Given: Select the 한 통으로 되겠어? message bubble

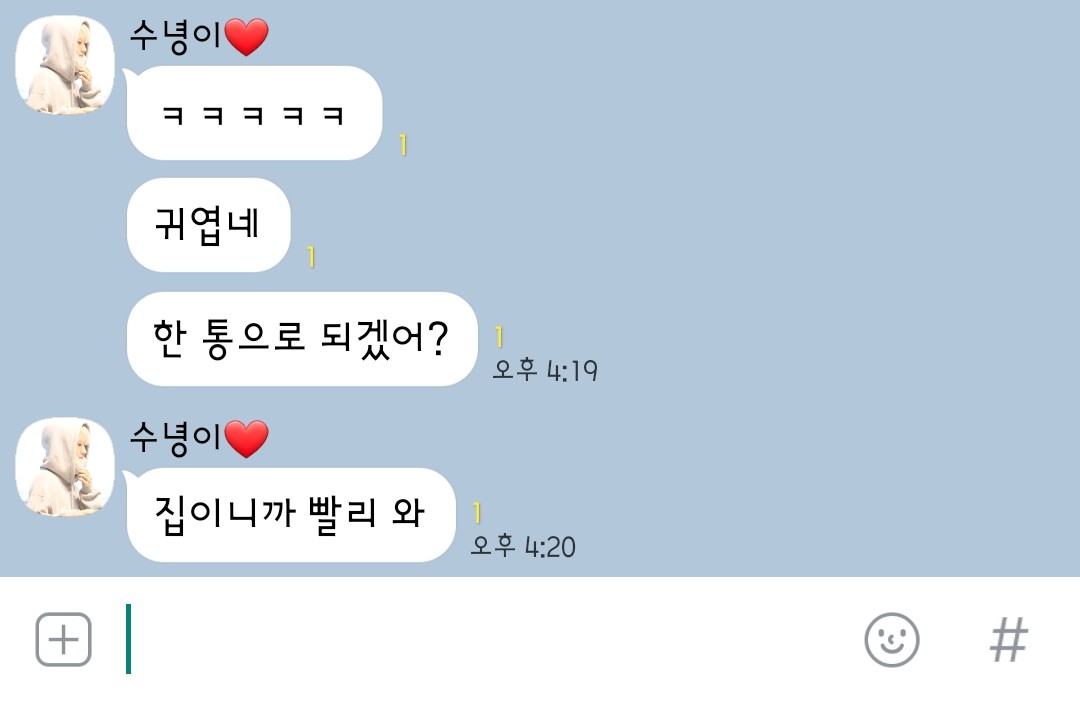Looking at the screenshot, I should [x=302, y=338].
